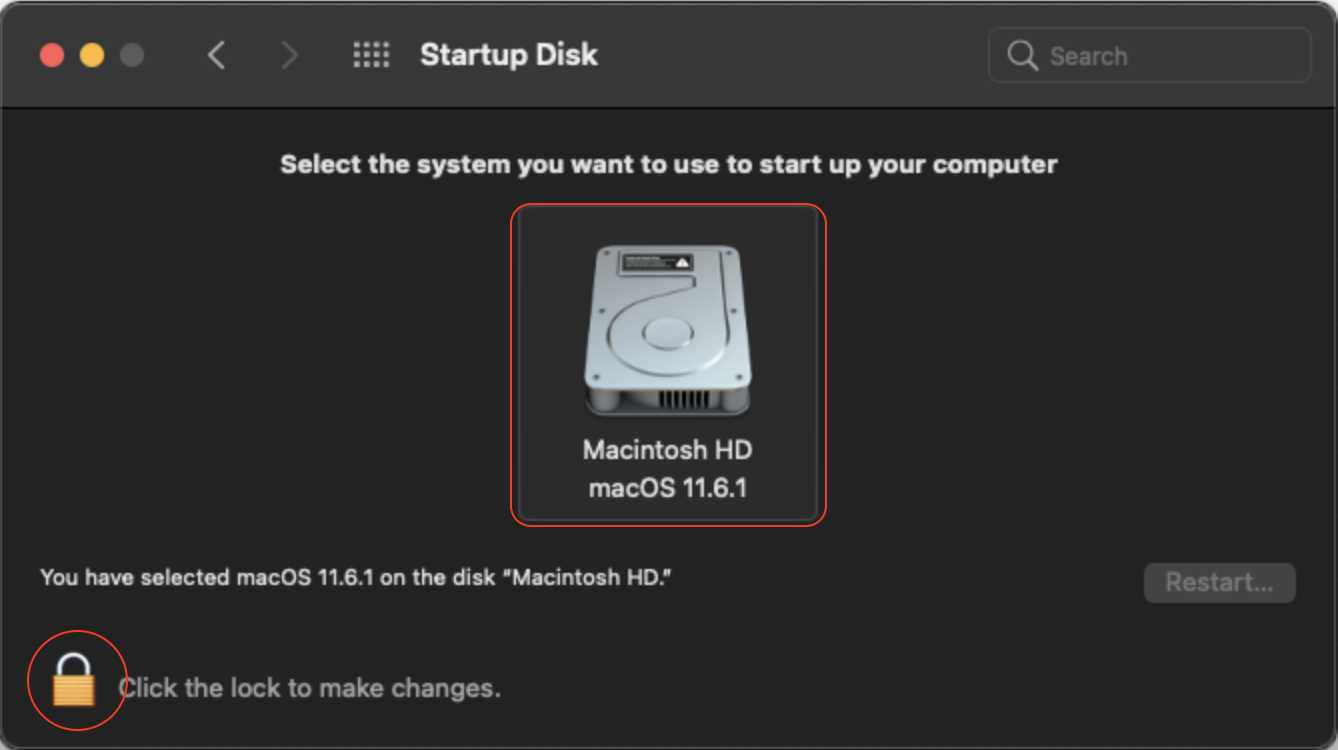Show all preferences via the grid icon
The width and height of the screenshot is (1338, 750).
point(371,55)
